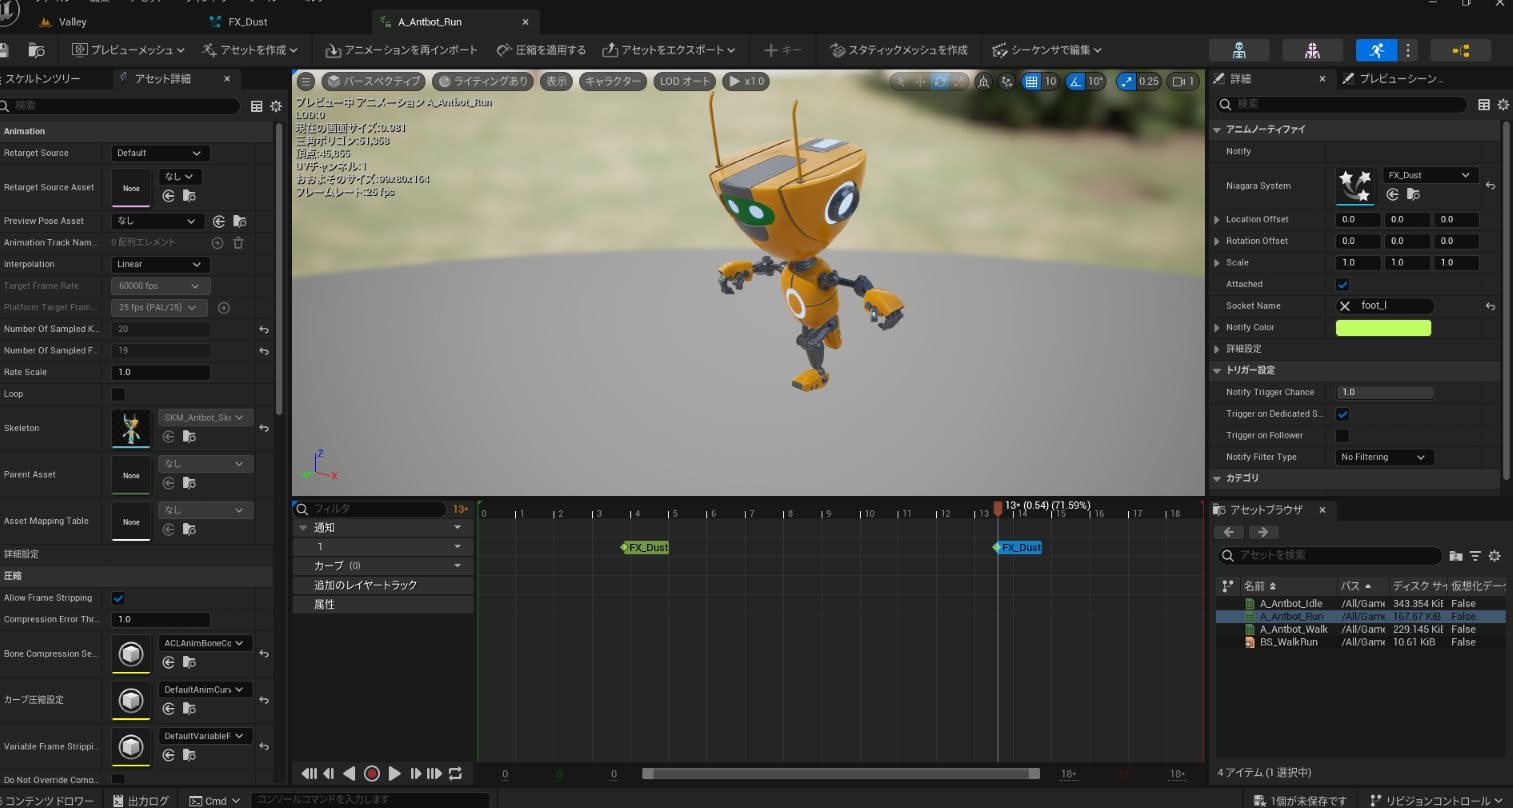Viewport: 1513px width, 808px height.
Task: Collapse the アニムノーティファイ section
Action: pos(1217,130)
